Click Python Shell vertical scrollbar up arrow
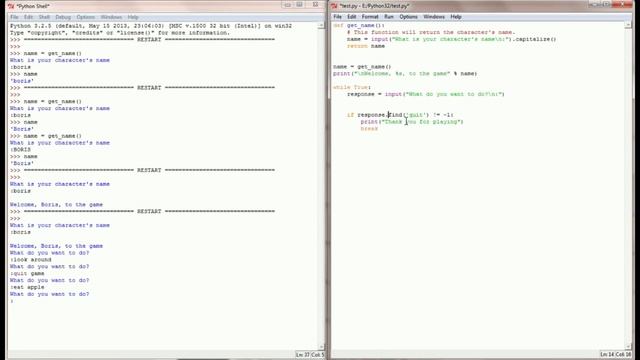The image size is (640, 360). tap(321, 26)
